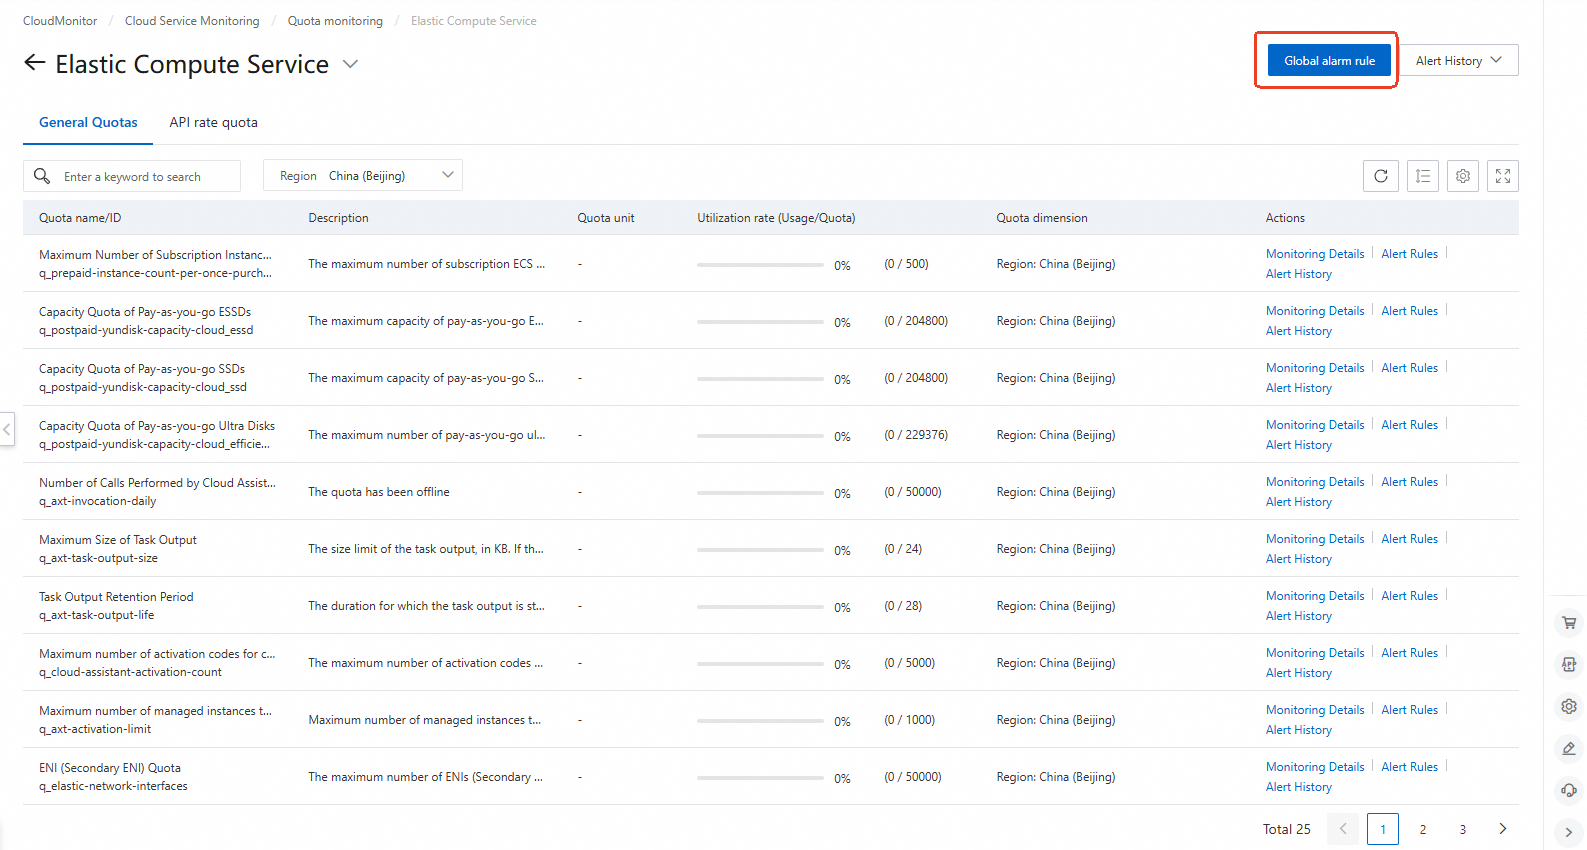1587x850 pixels.
Task: Open the support headset sidebar icon
Action: [1569, 790]
